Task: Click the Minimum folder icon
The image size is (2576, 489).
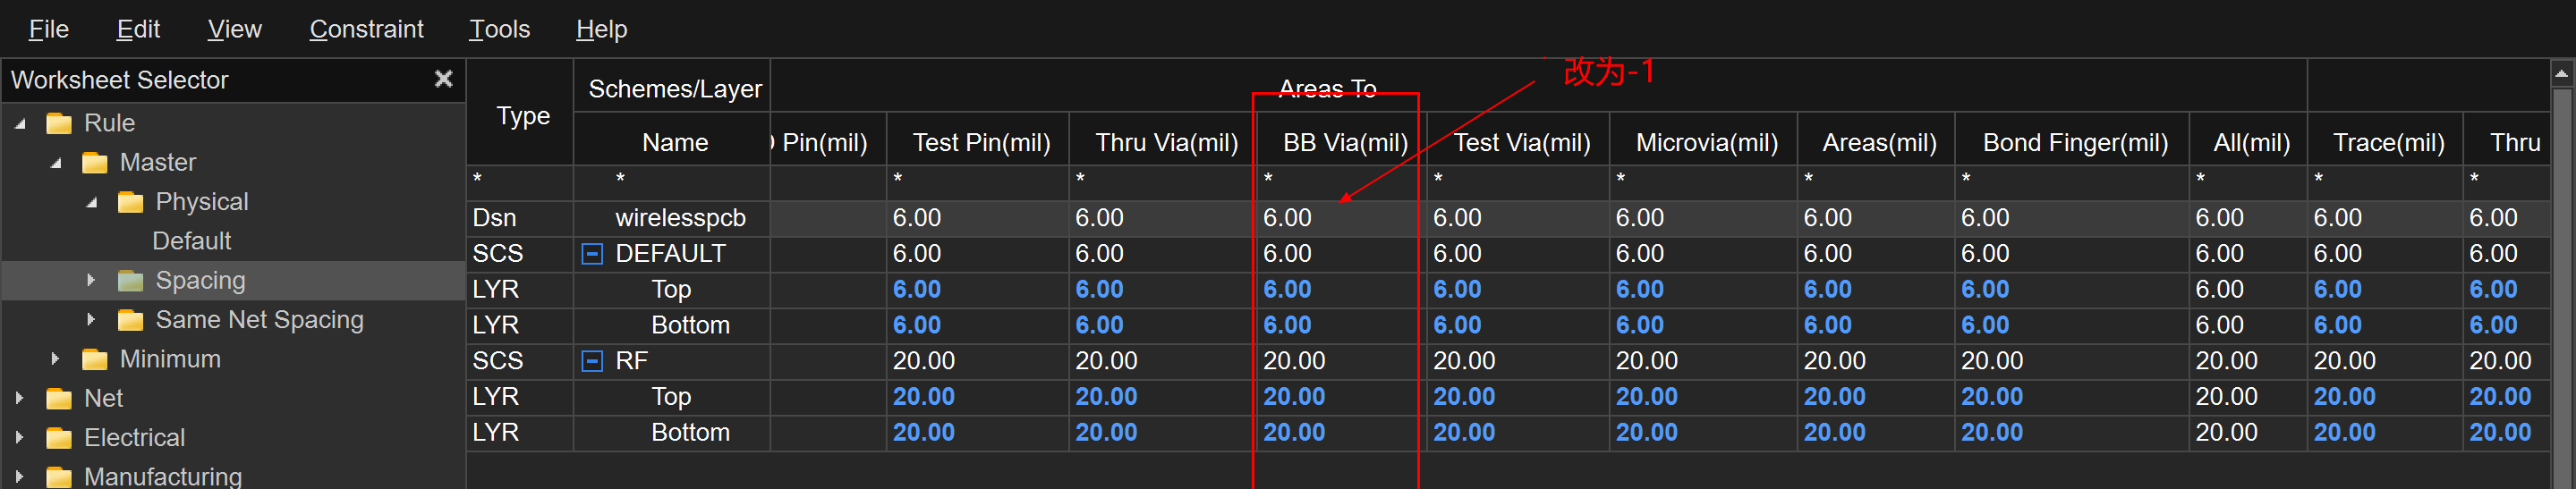Action: coord(95,360)
